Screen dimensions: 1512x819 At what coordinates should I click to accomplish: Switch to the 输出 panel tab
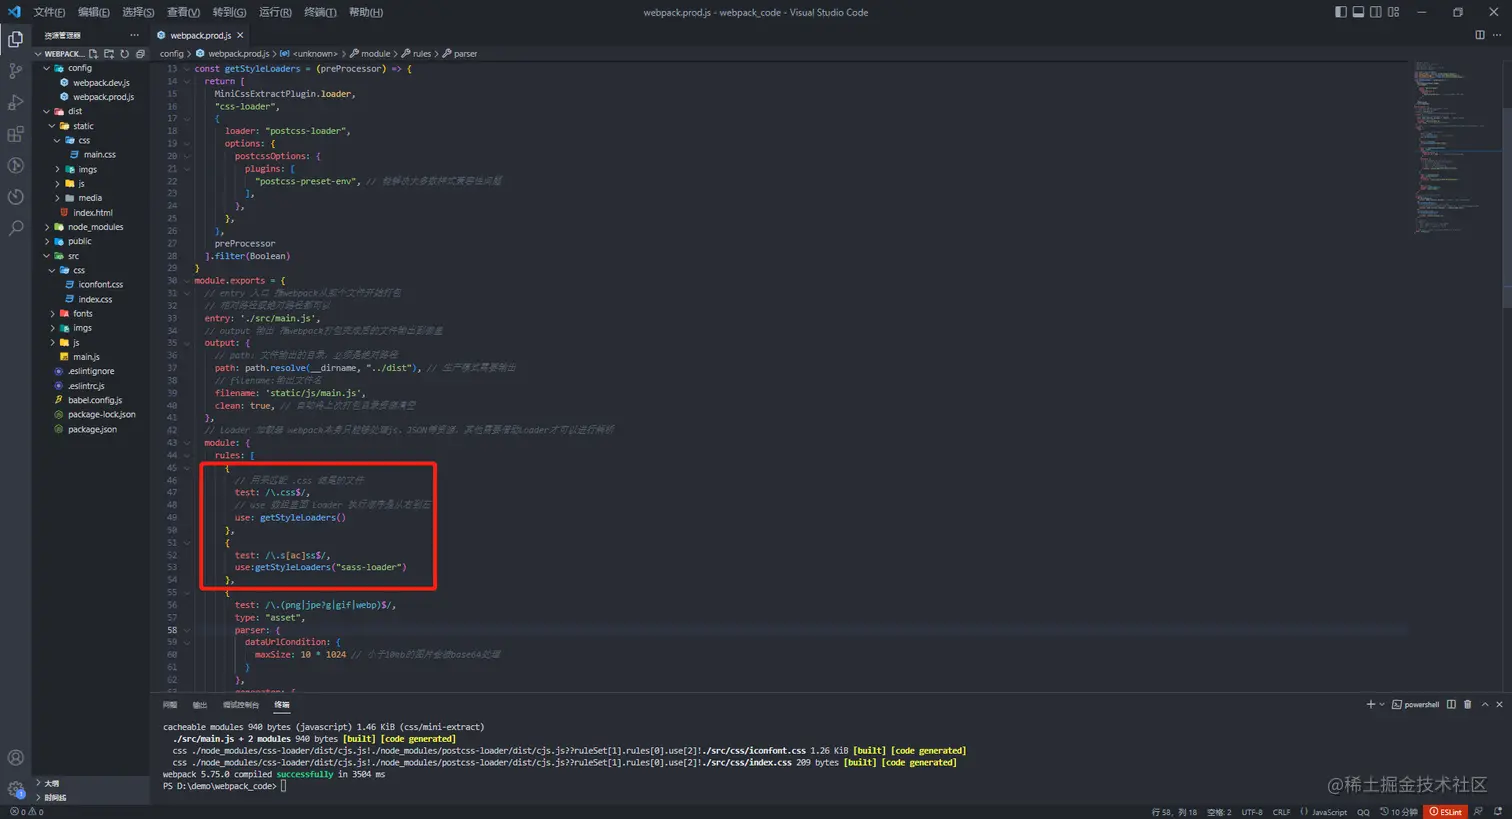[x=200, y=705]
